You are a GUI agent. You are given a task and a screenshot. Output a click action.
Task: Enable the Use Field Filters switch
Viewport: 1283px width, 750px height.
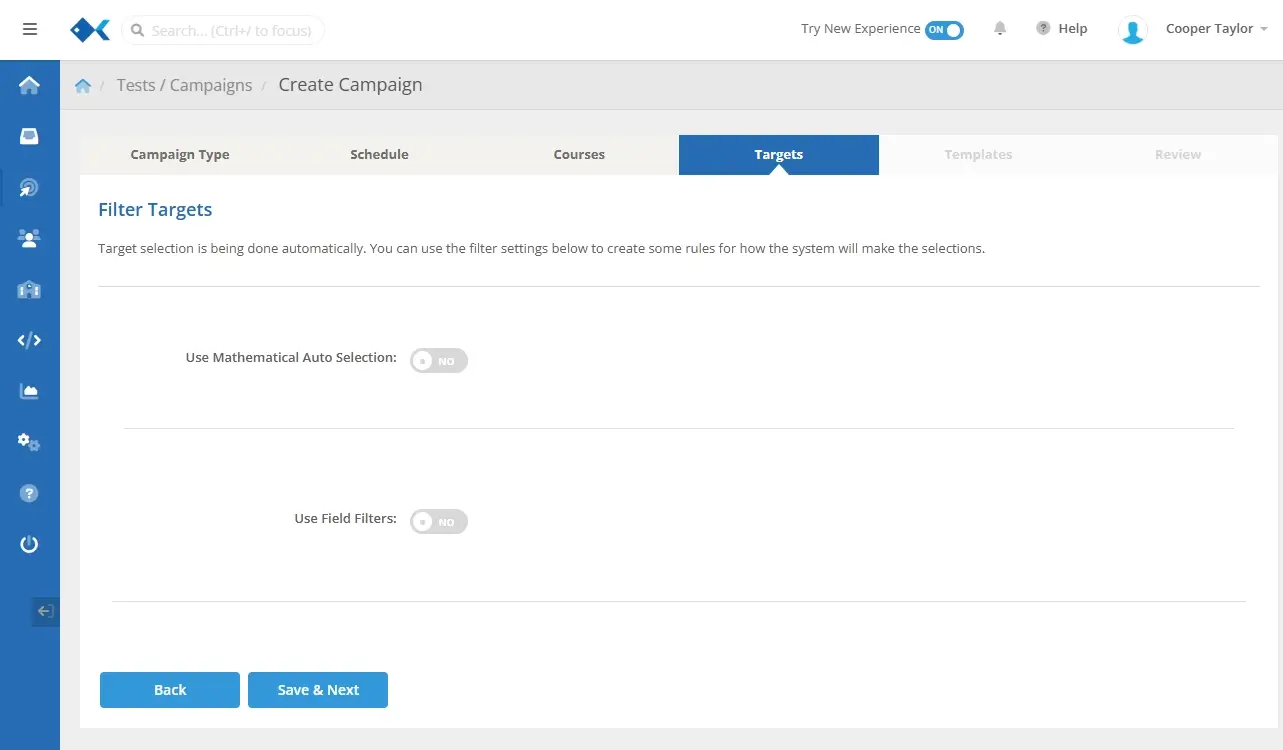point(439,522)
